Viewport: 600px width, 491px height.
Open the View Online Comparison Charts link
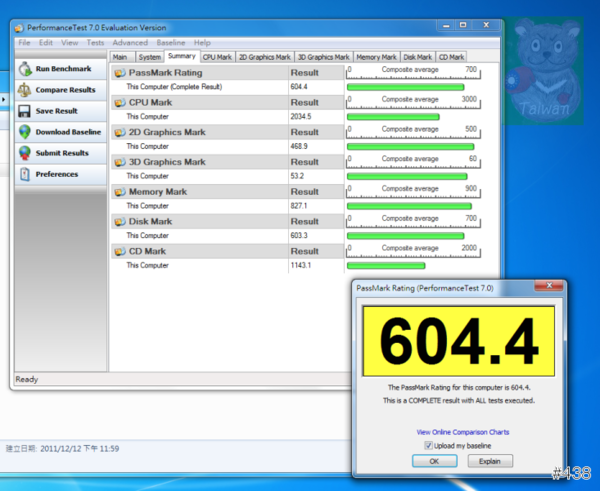pyautogui.click(x=462, y=432)
